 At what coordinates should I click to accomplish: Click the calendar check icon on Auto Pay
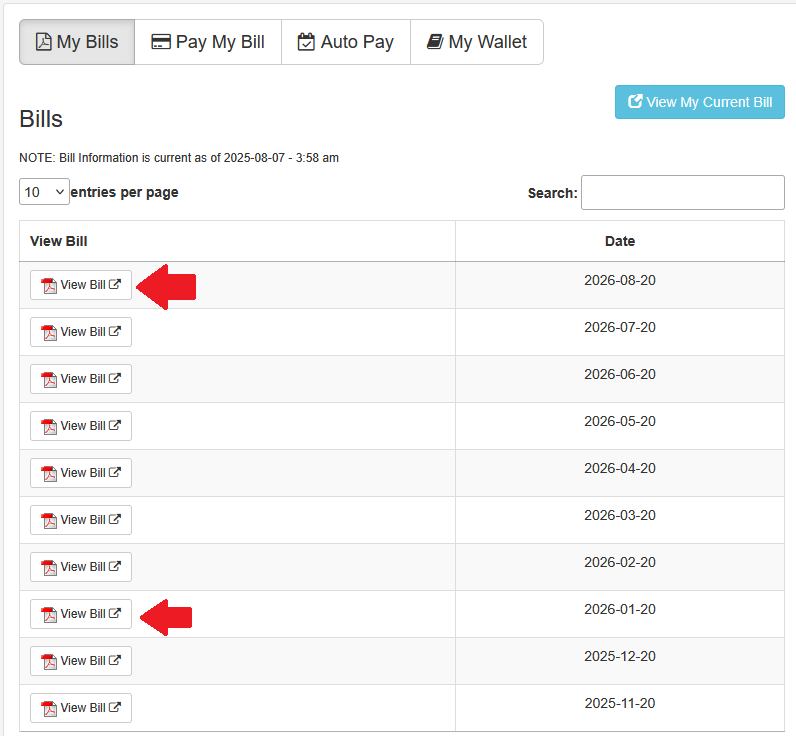tap(306, 42)
